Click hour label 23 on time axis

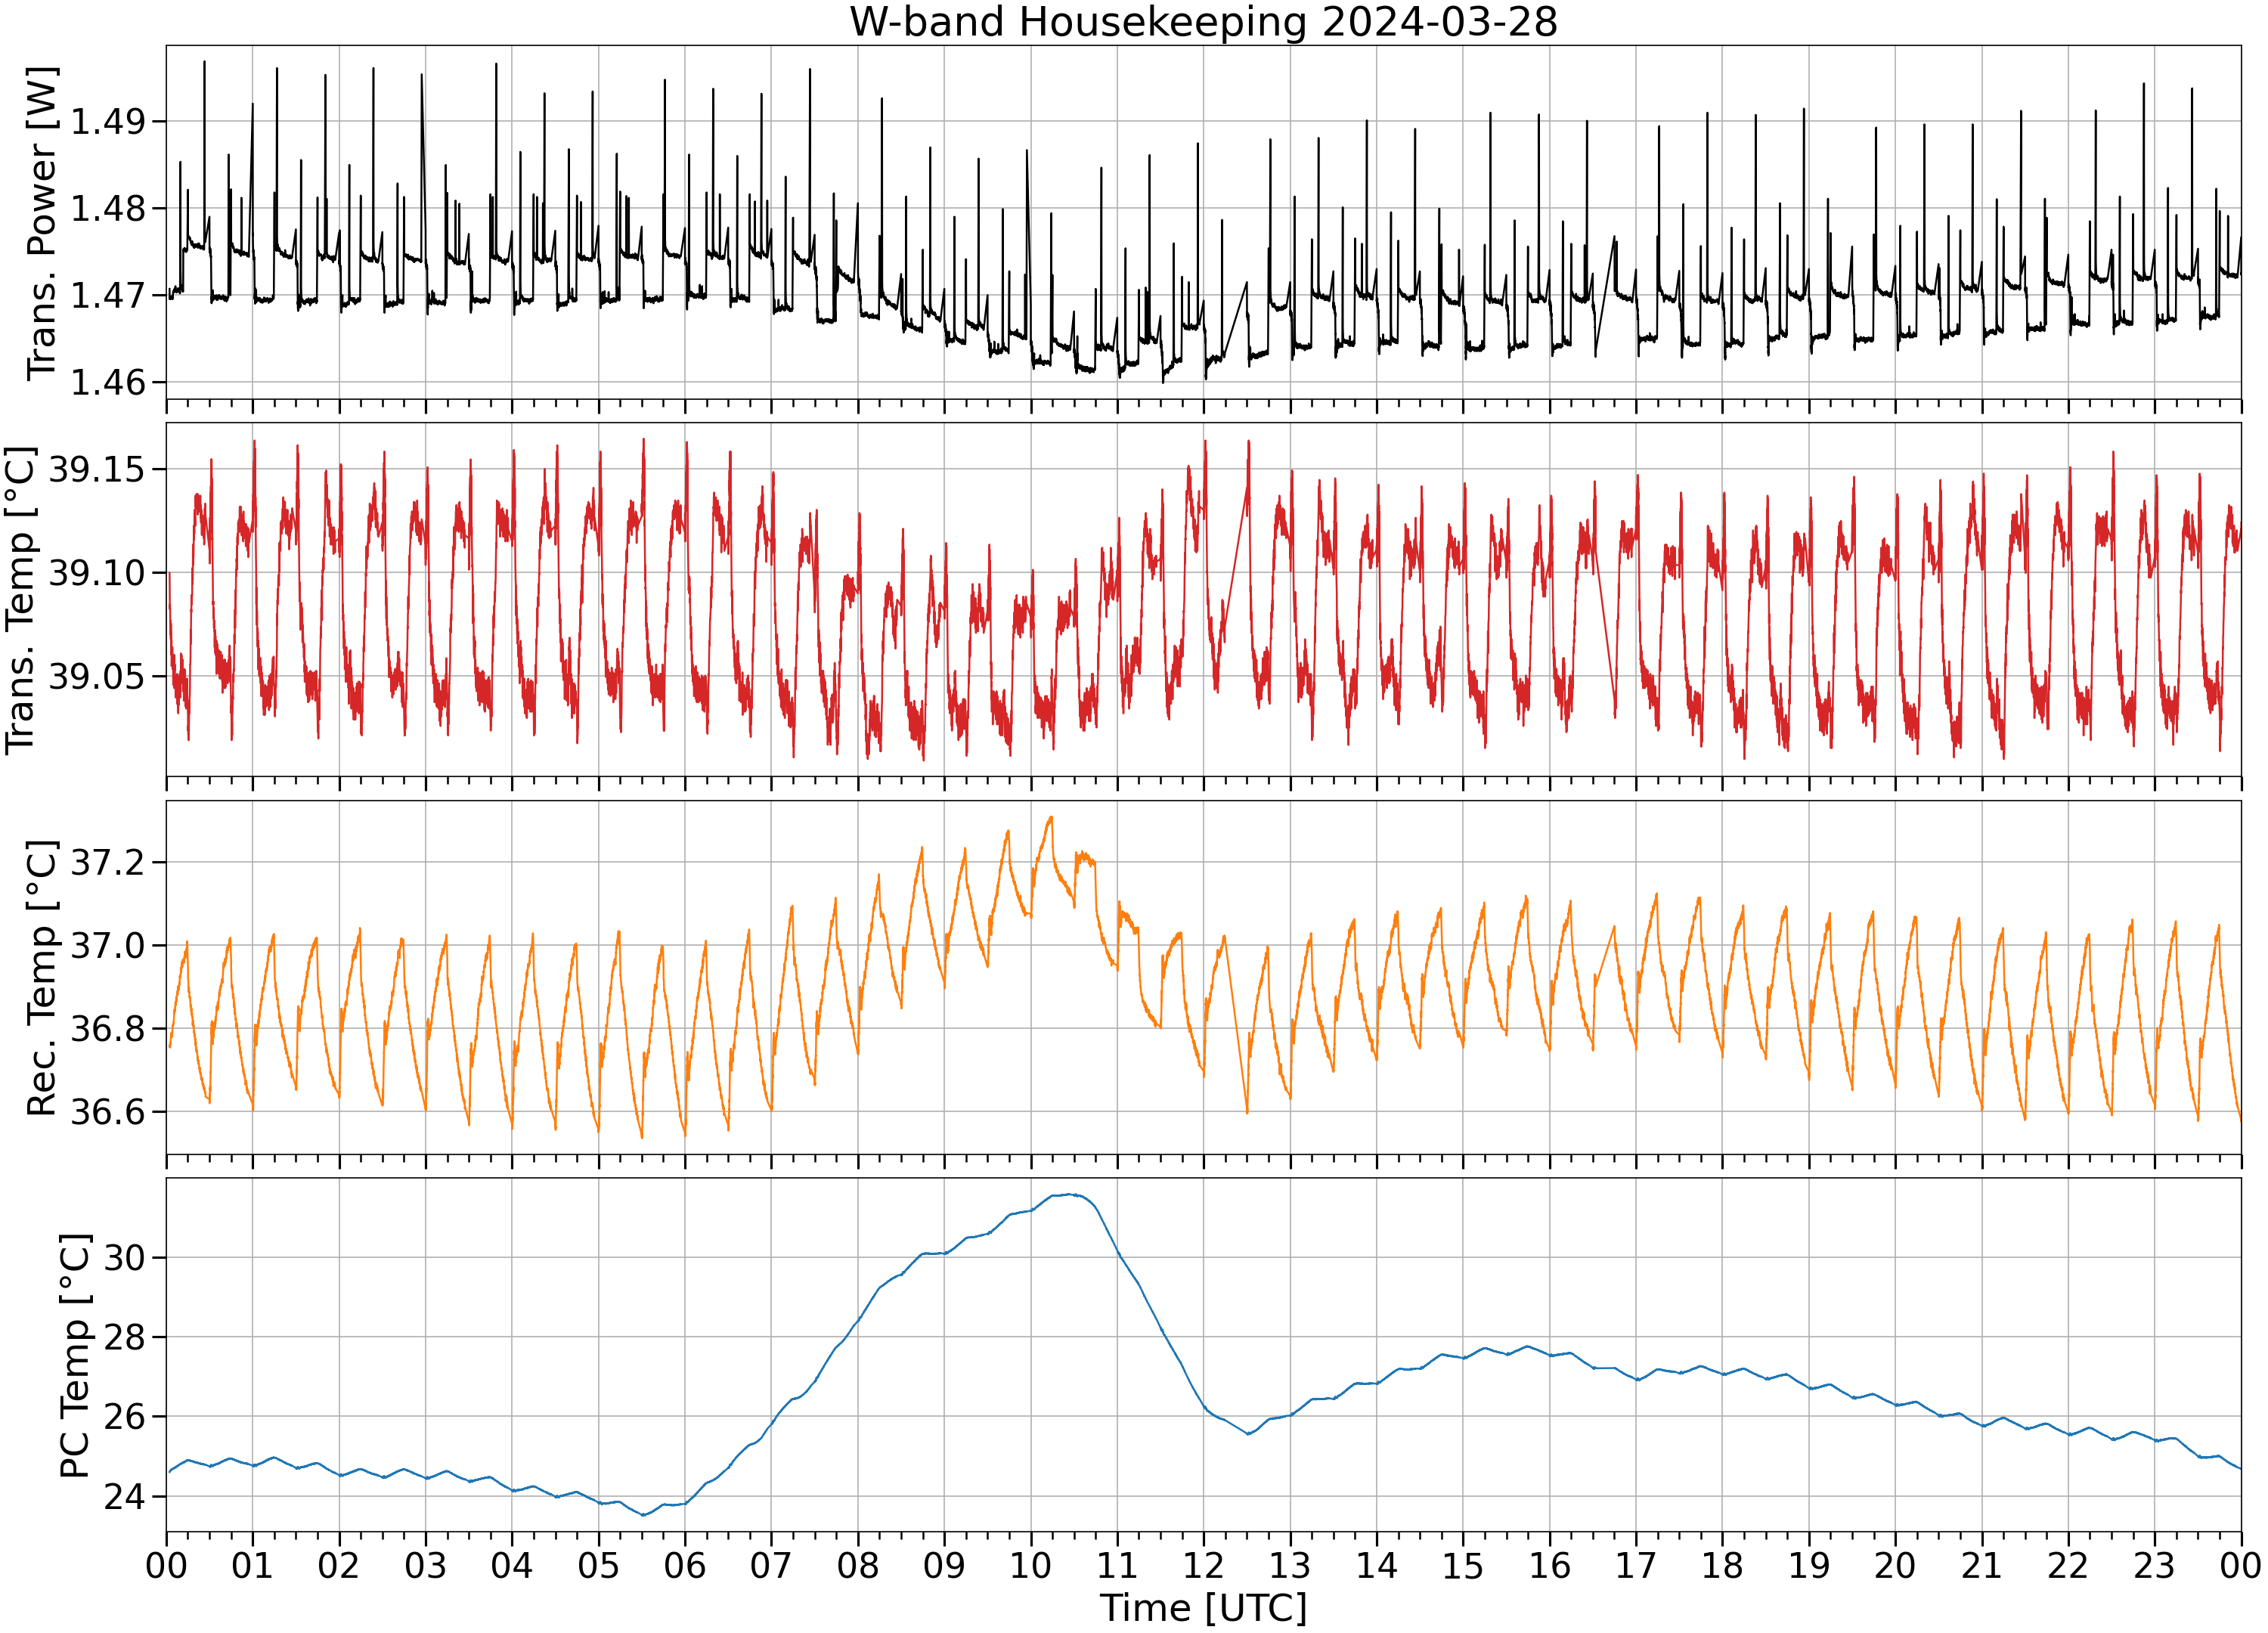2155,1565
